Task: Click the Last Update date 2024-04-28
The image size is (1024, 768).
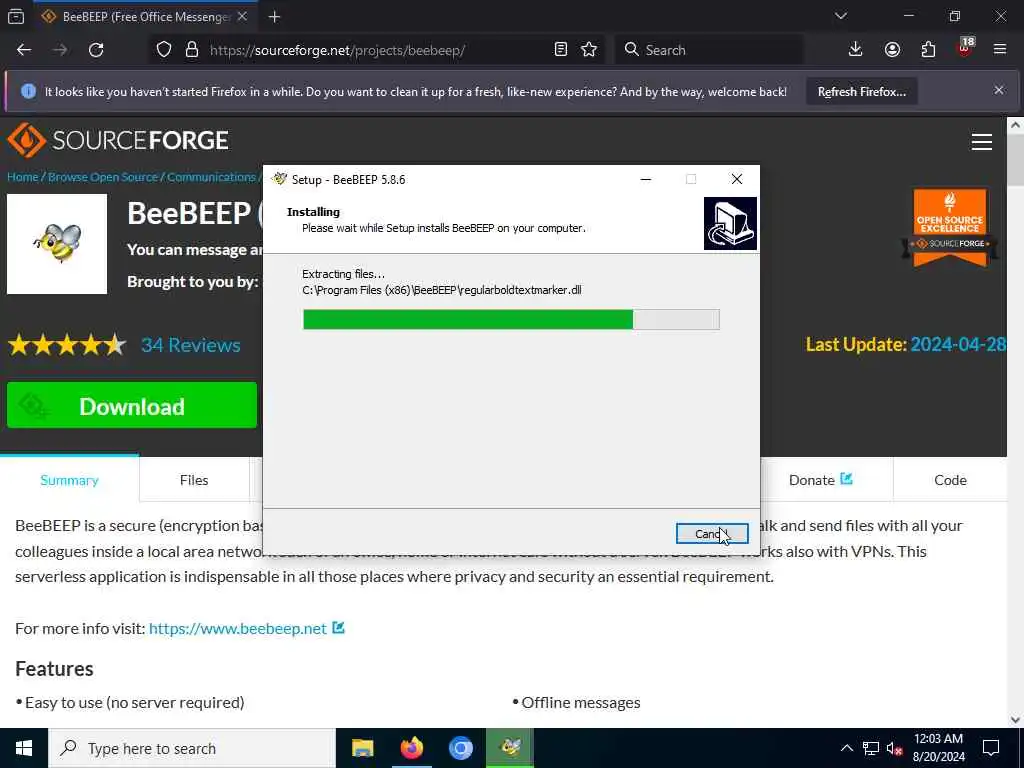Action: click(x=957, y=344)
